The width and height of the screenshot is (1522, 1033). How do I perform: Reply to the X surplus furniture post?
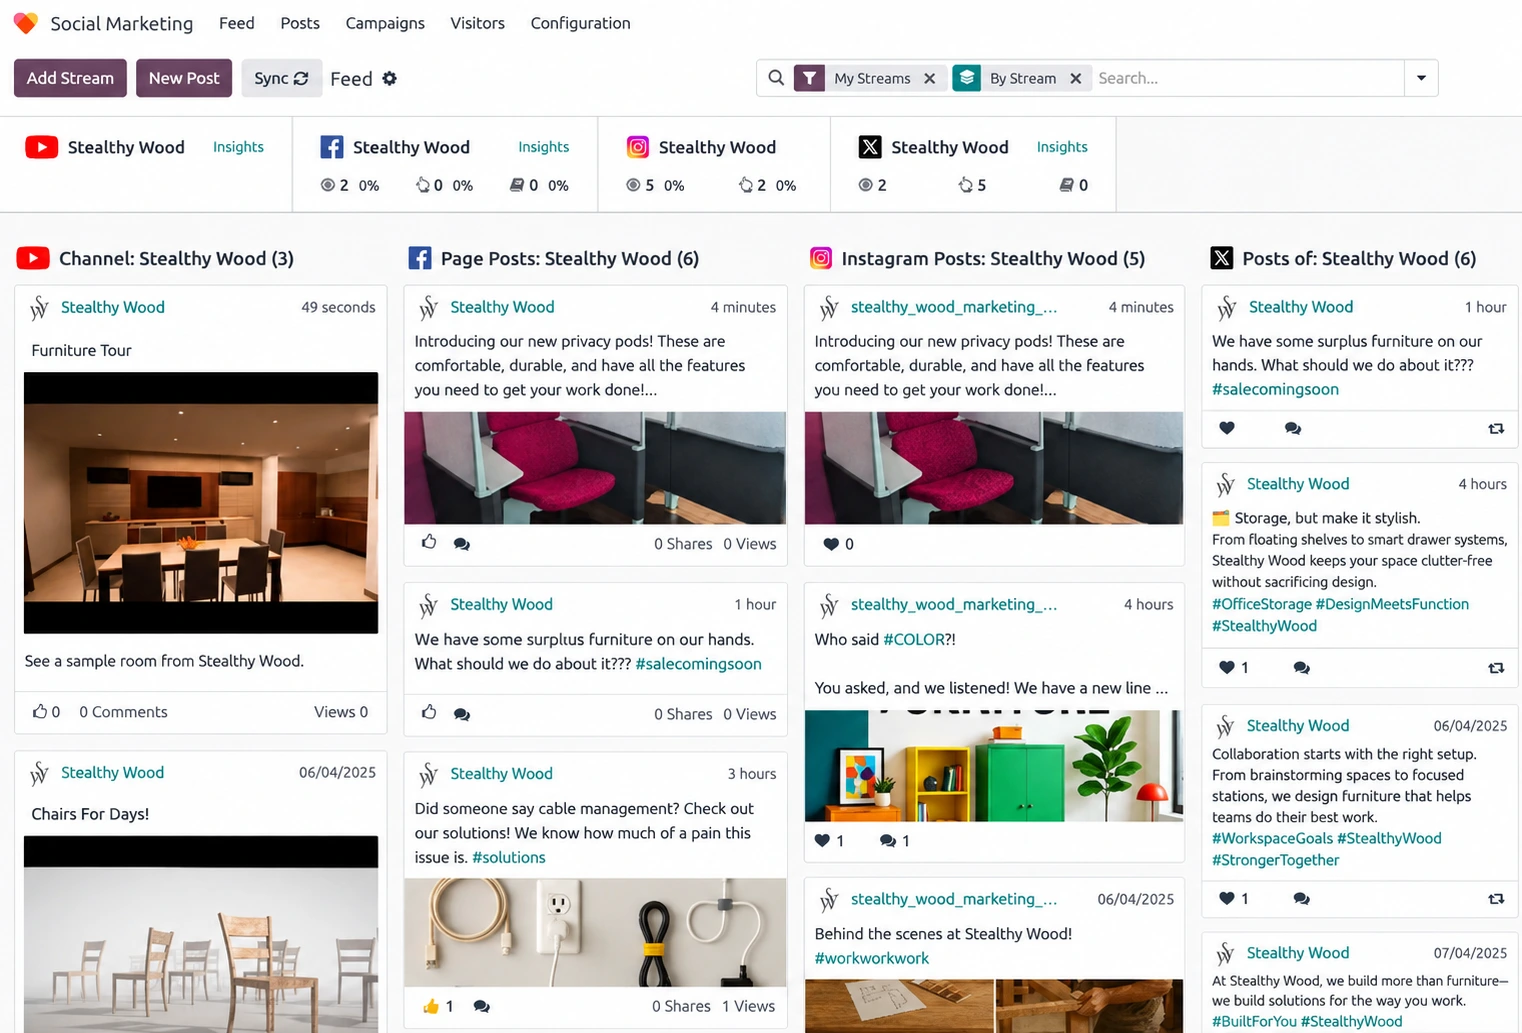[1293, 428]
